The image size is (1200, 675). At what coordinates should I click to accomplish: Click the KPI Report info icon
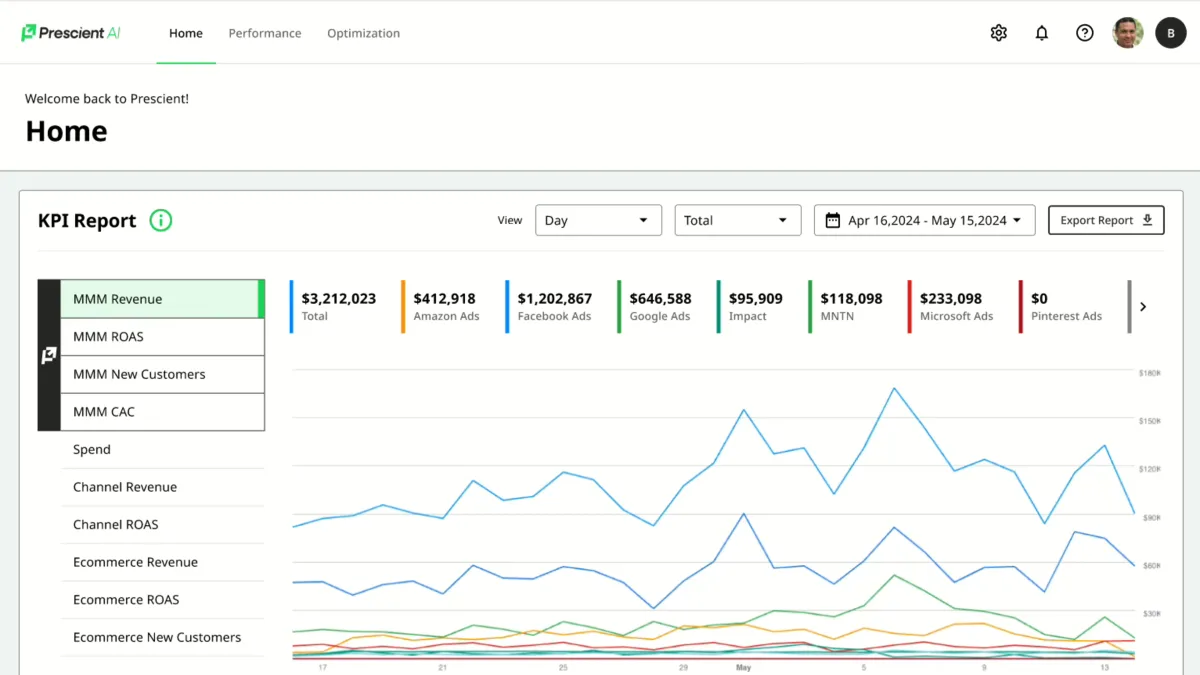(161, 221)
